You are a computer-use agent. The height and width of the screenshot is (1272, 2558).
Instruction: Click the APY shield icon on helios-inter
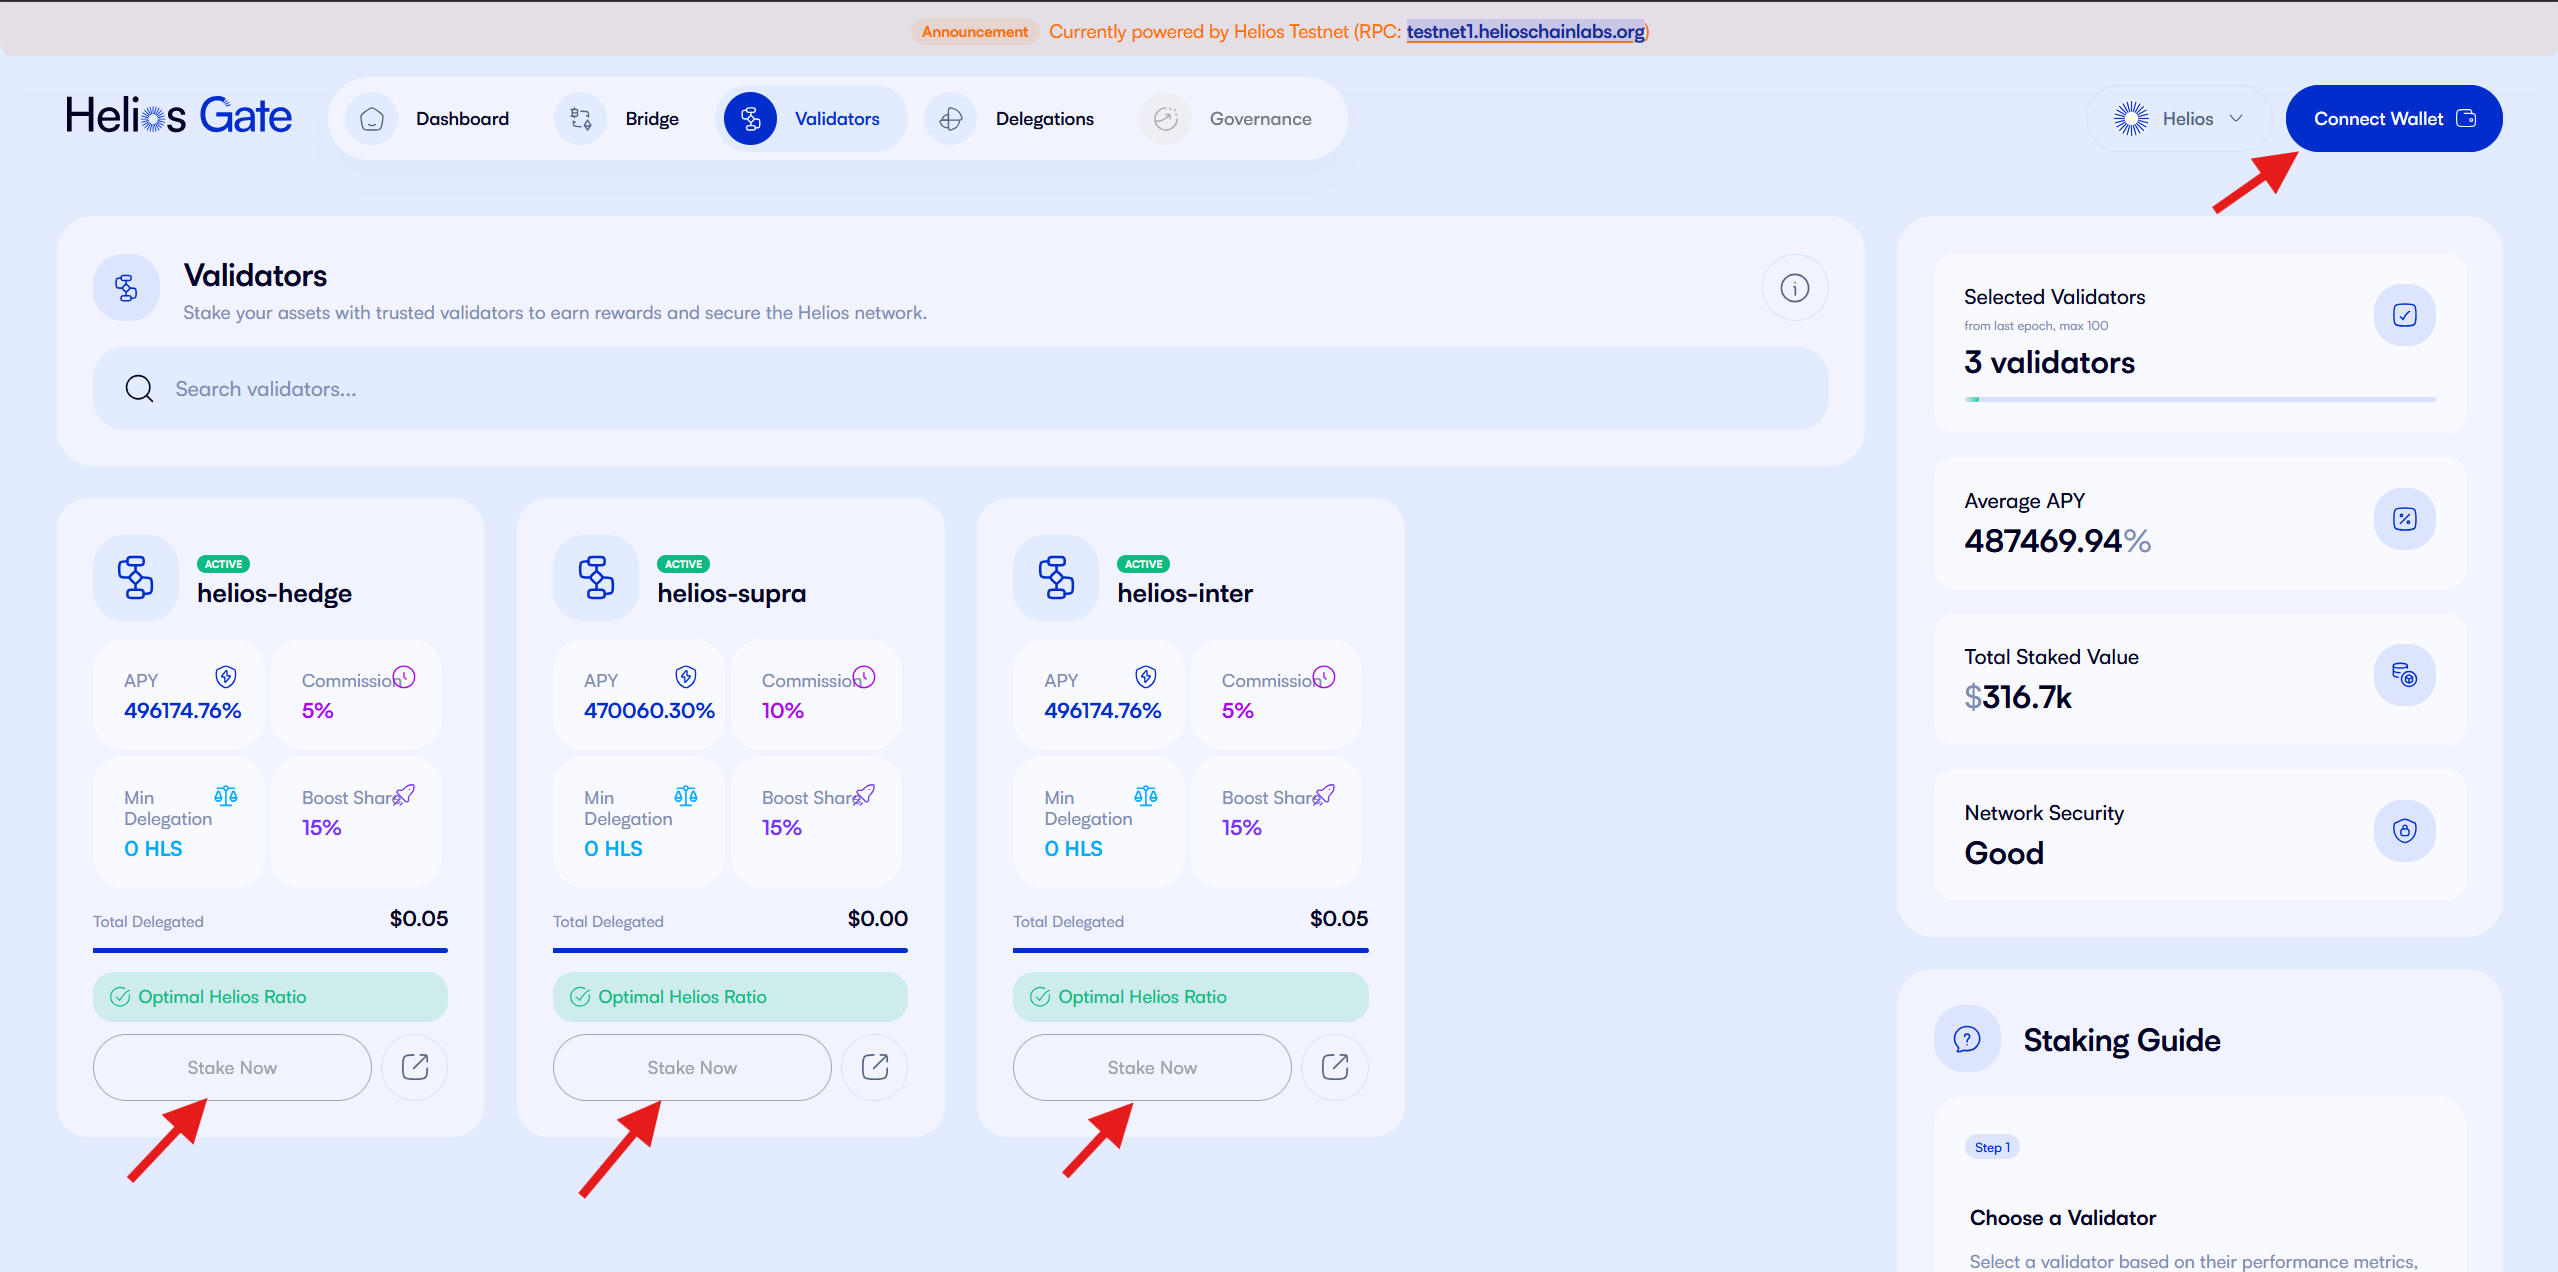pyautogui.click(x=1146, y=677)
